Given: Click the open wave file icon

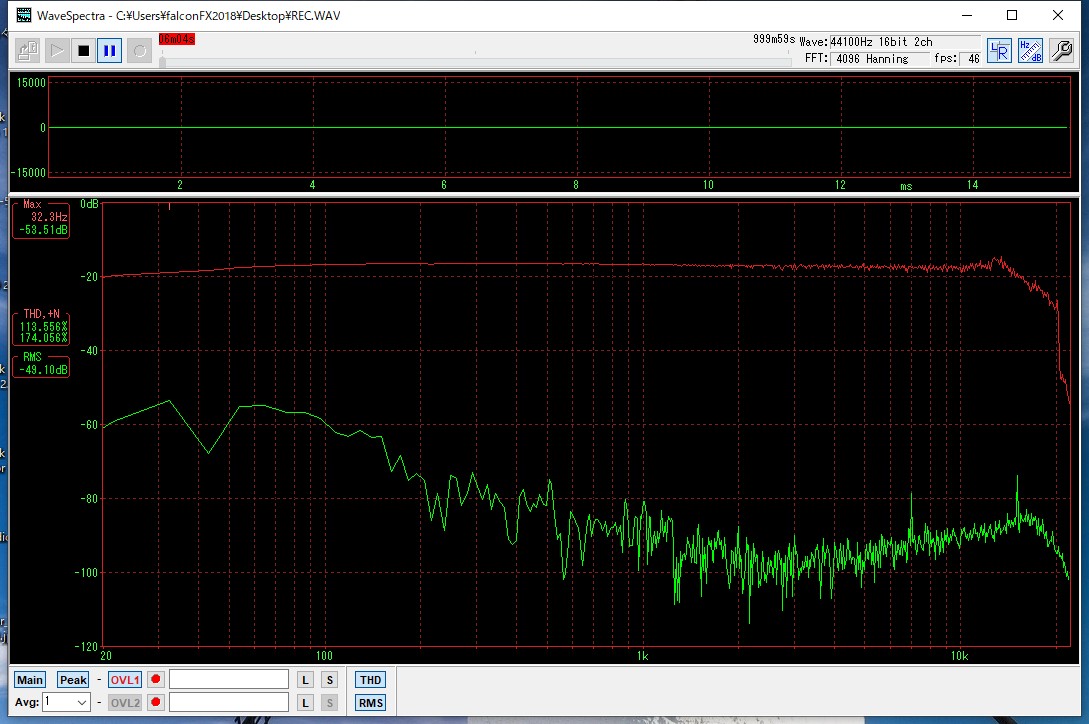Looking at the screenshot, I should point(28,50).
